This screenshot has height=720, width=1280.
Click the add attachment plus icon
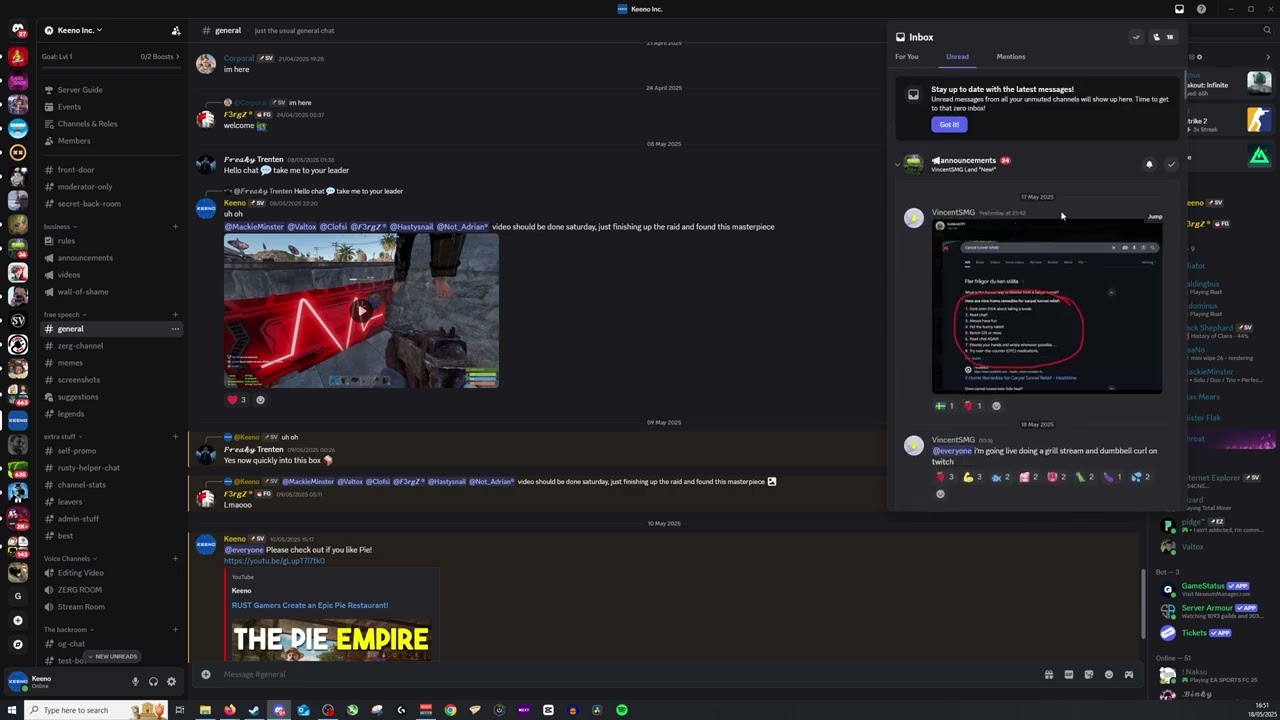point(206,674)
